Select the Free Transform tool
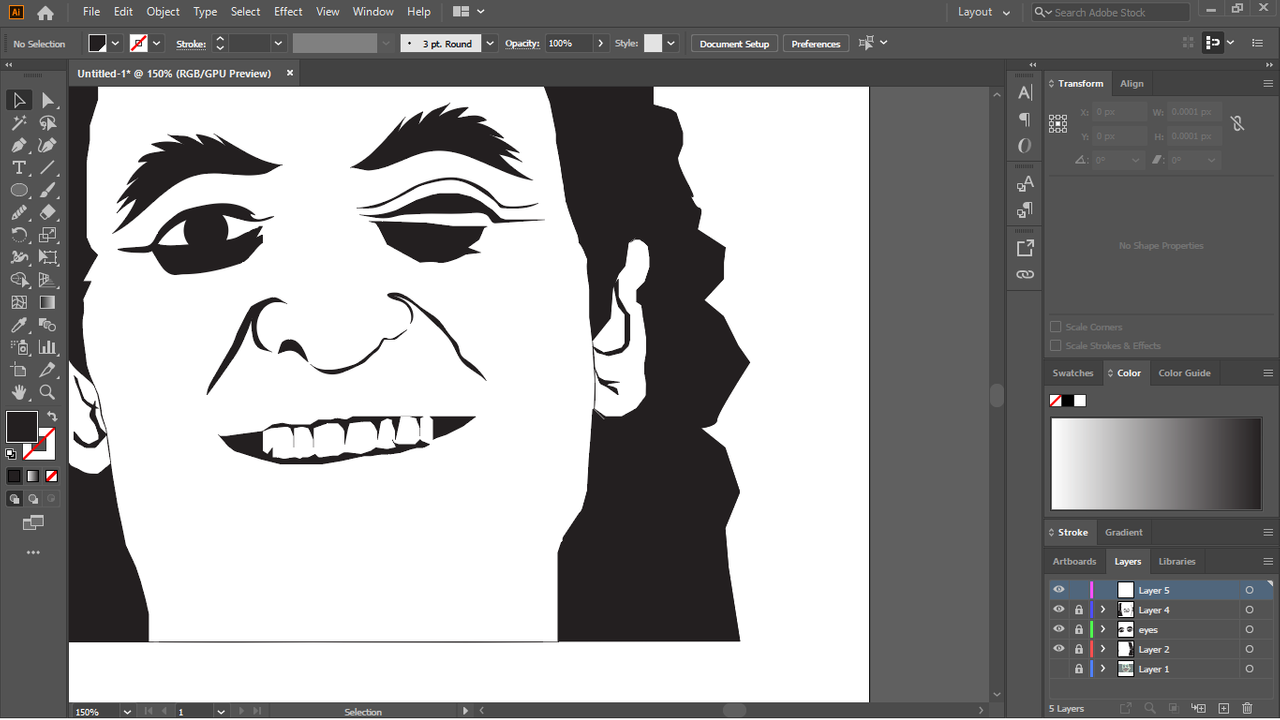This screenshot has height=720, width=1280. [x=47, y=258]
